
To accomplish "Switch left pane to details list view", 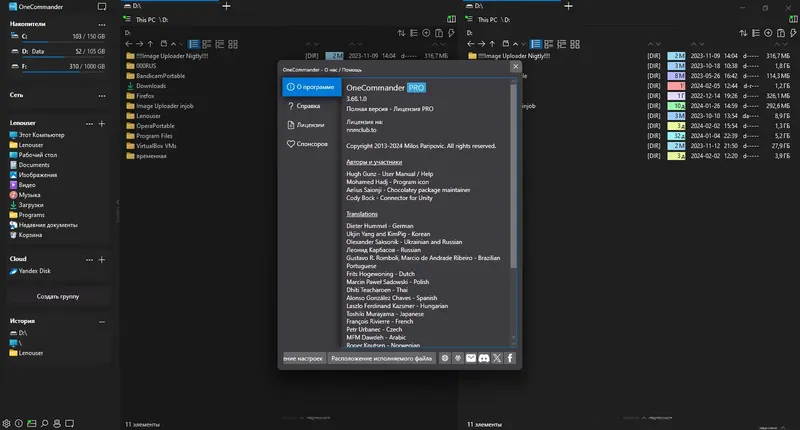I will click(x=193, y=44).
